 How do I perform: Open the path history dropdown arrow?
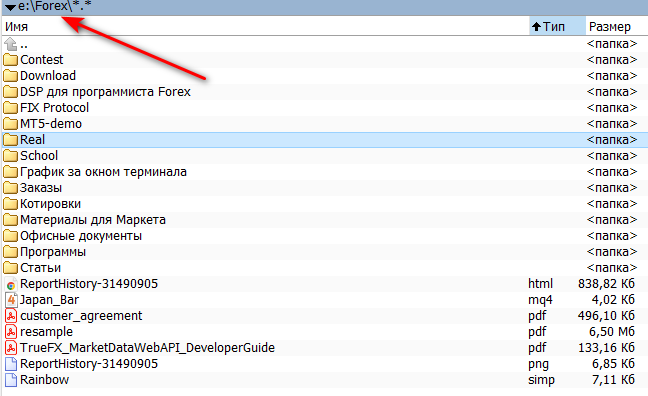(10, 7)
